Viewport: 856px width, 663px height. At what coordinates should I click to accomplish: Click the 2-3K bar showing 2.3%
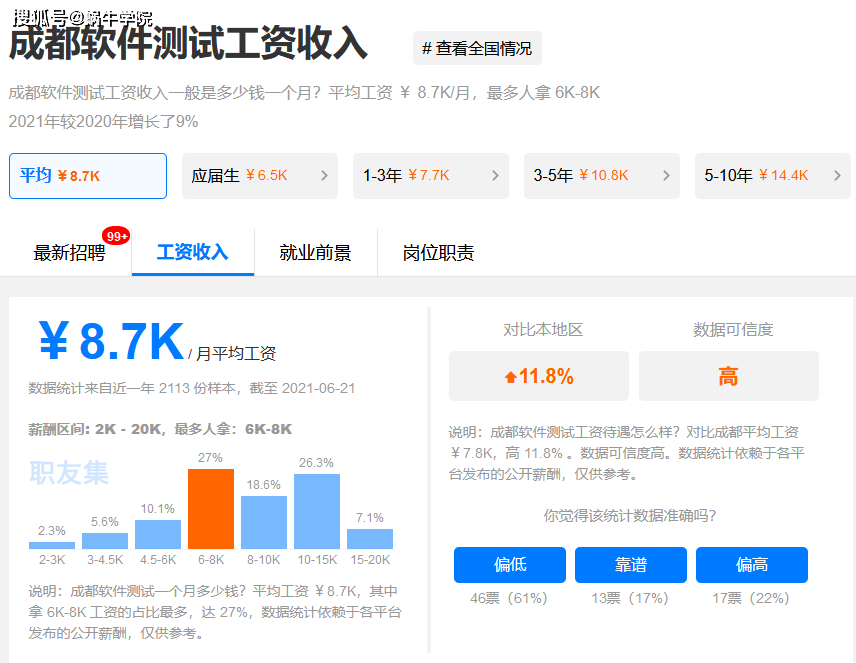[x=52, y=545]
